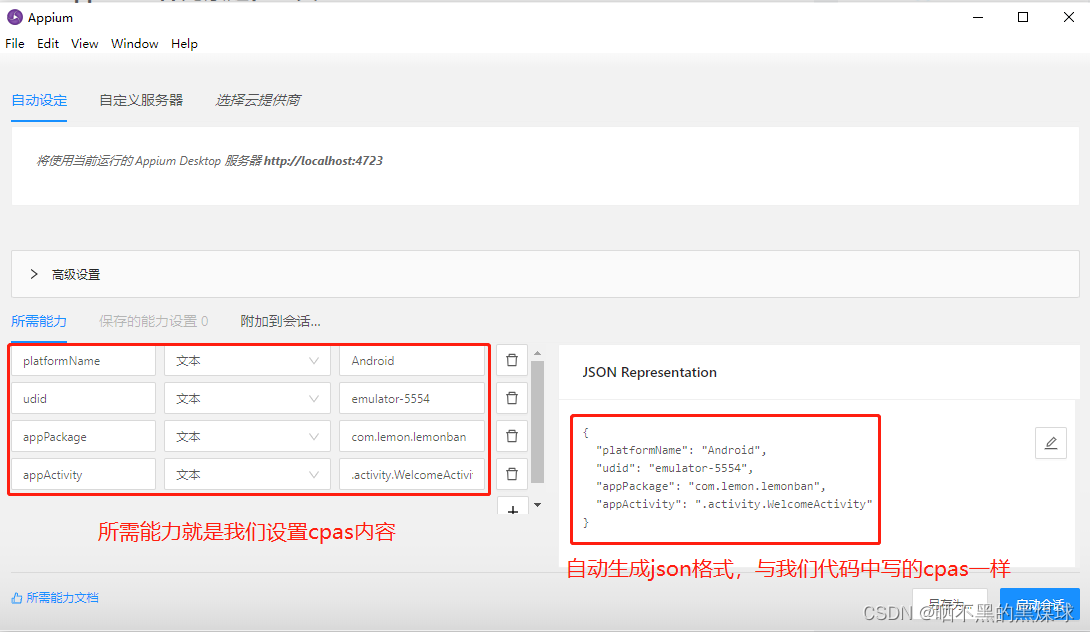Open type dropdown for appPackage row
The width and height of the screenshot is (1090, 632).
(247, 437)
